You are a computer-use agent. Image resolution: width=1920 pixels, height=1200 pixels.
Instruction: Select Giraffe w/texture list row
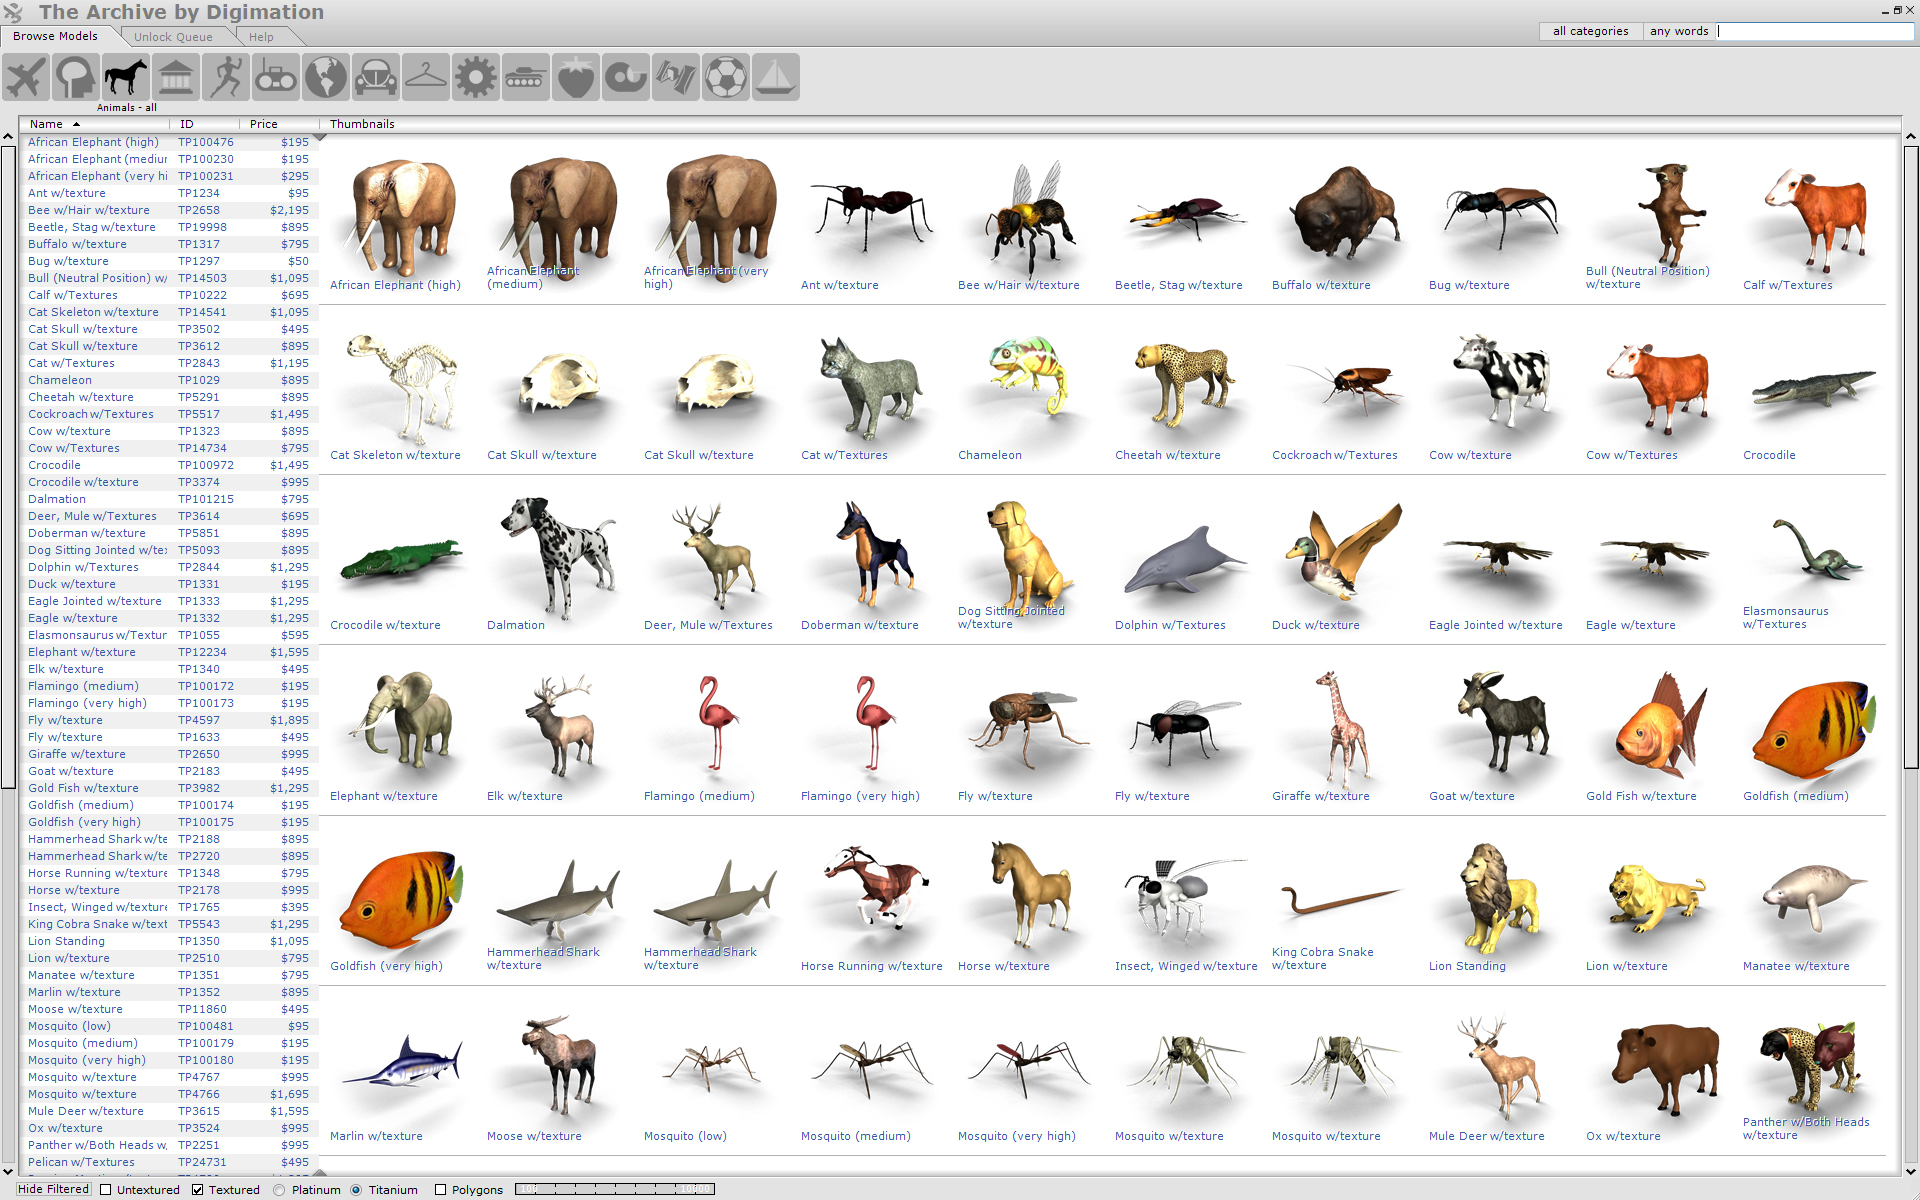168,754
